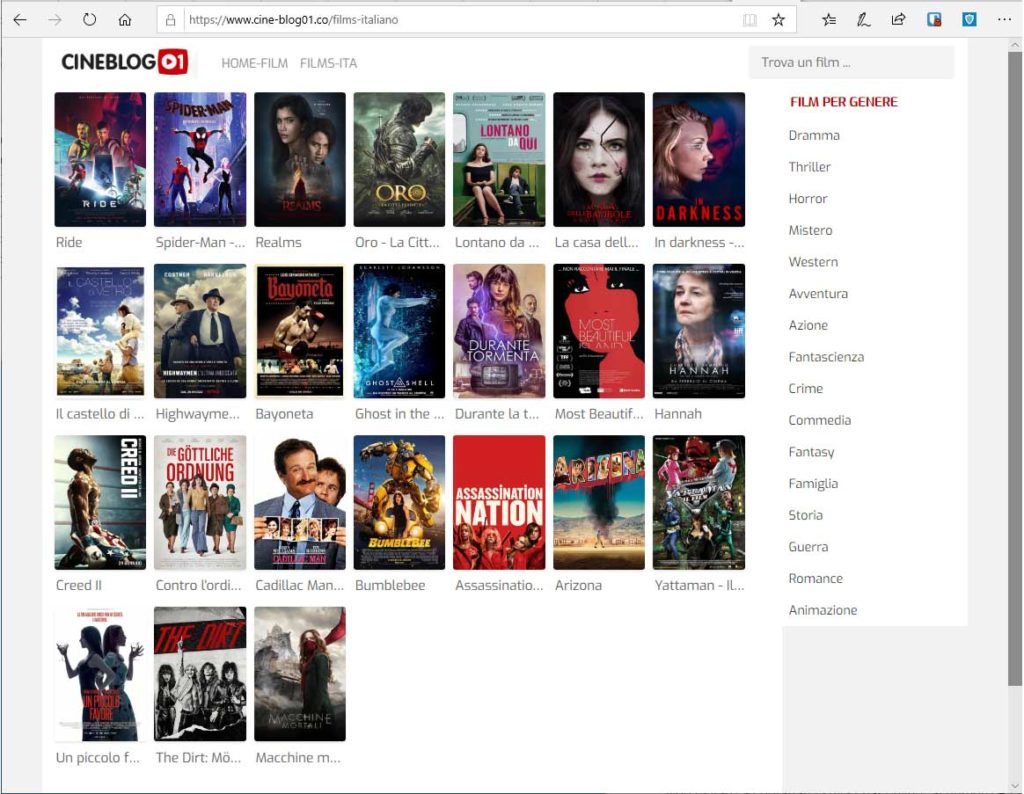This screenshot has height=794, width=1024.
Task: Click the Horror genre link
Action: 808,199
